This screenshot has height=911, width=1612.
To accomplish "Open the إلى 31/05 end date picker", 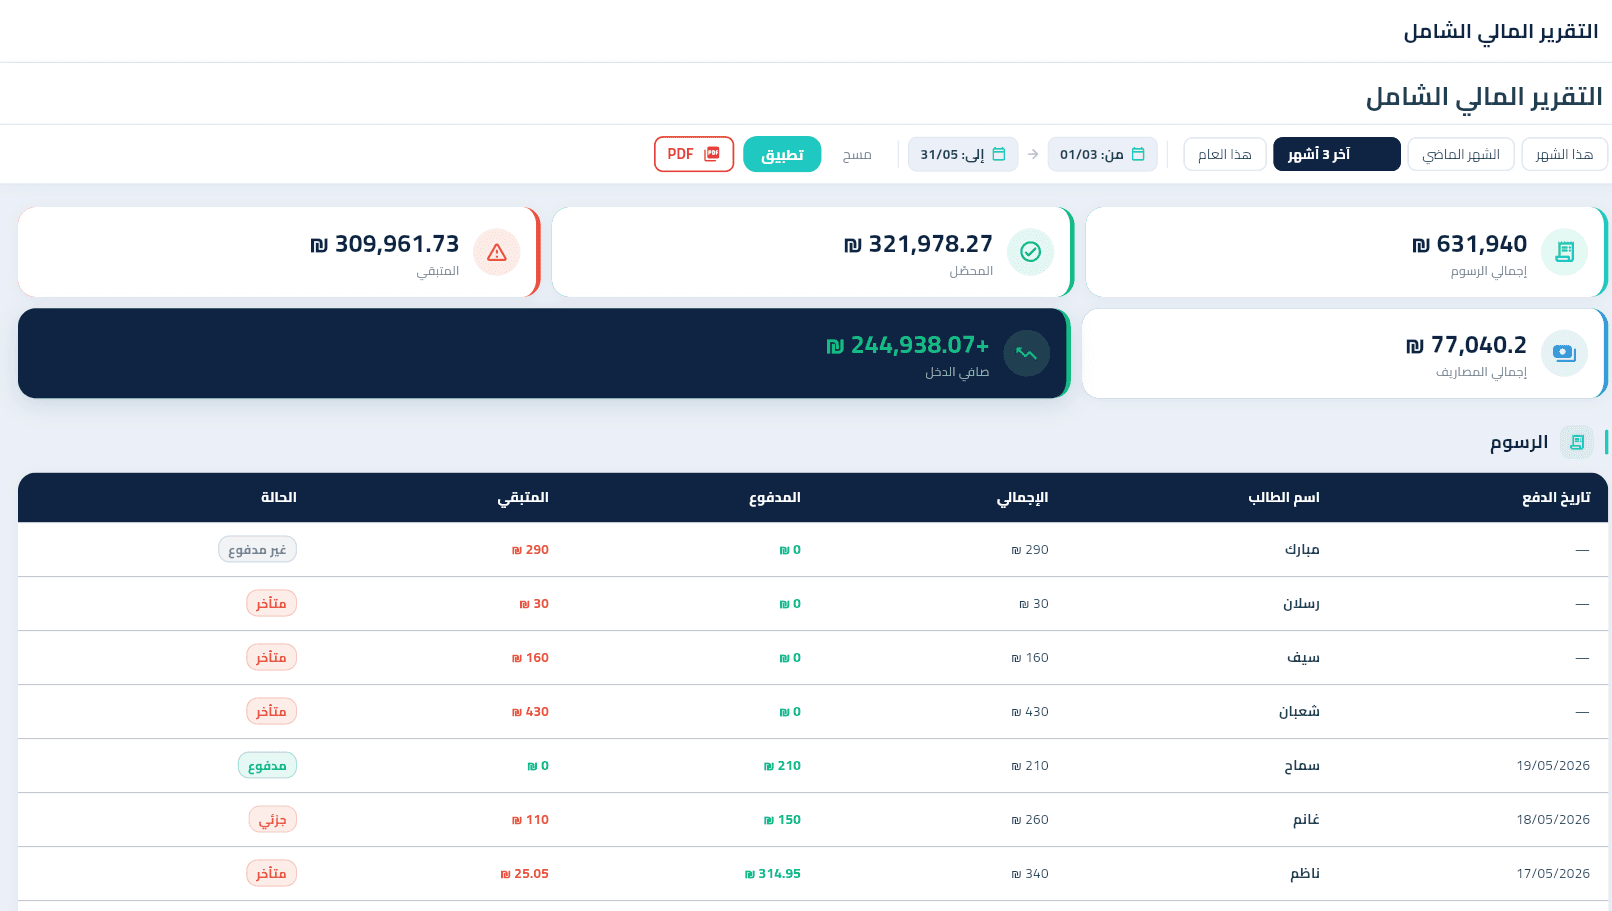I will [963, 154].
